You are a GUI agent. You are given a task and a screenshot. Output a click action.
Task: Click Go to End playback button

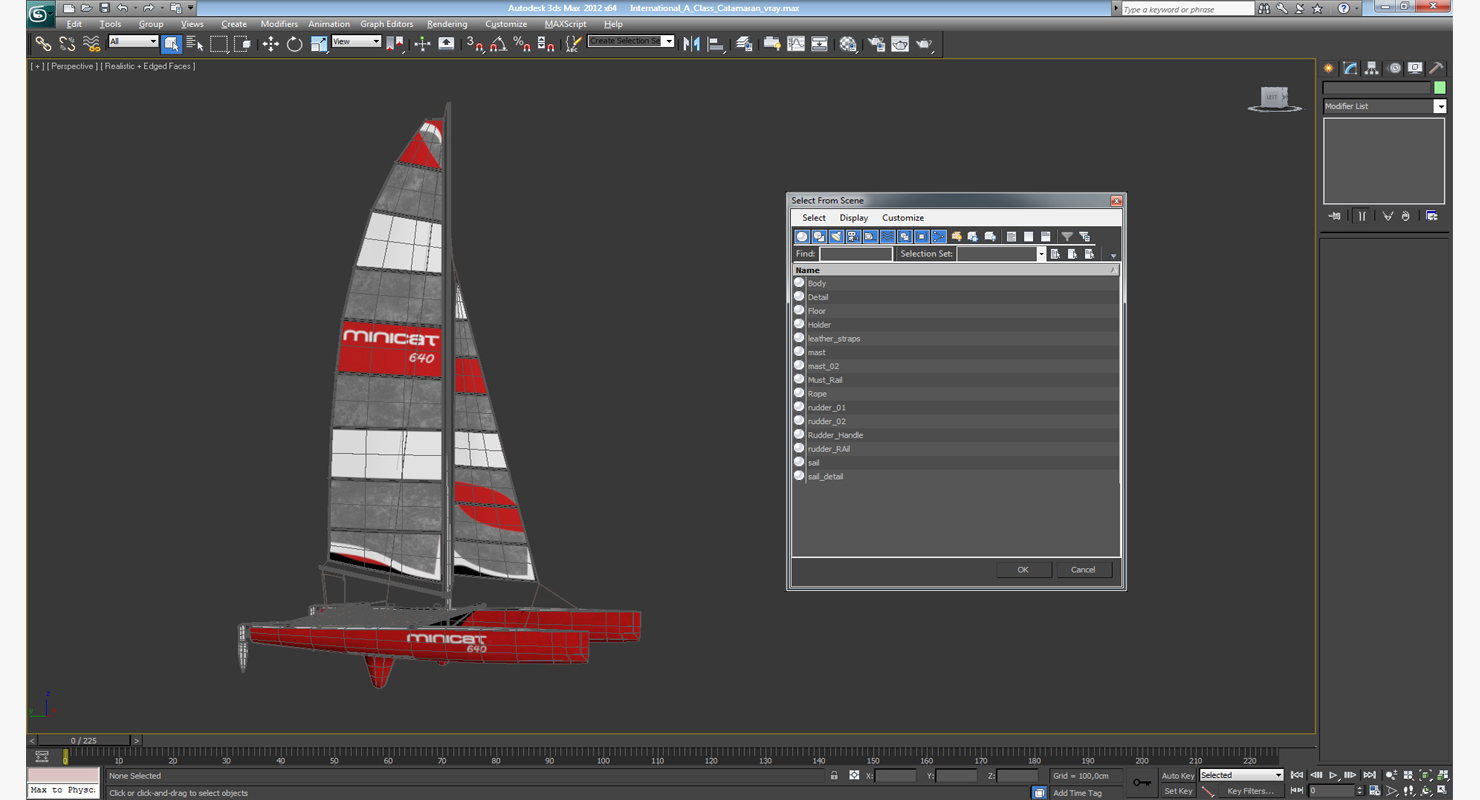pyautogui.click(x=1369, y=775)
